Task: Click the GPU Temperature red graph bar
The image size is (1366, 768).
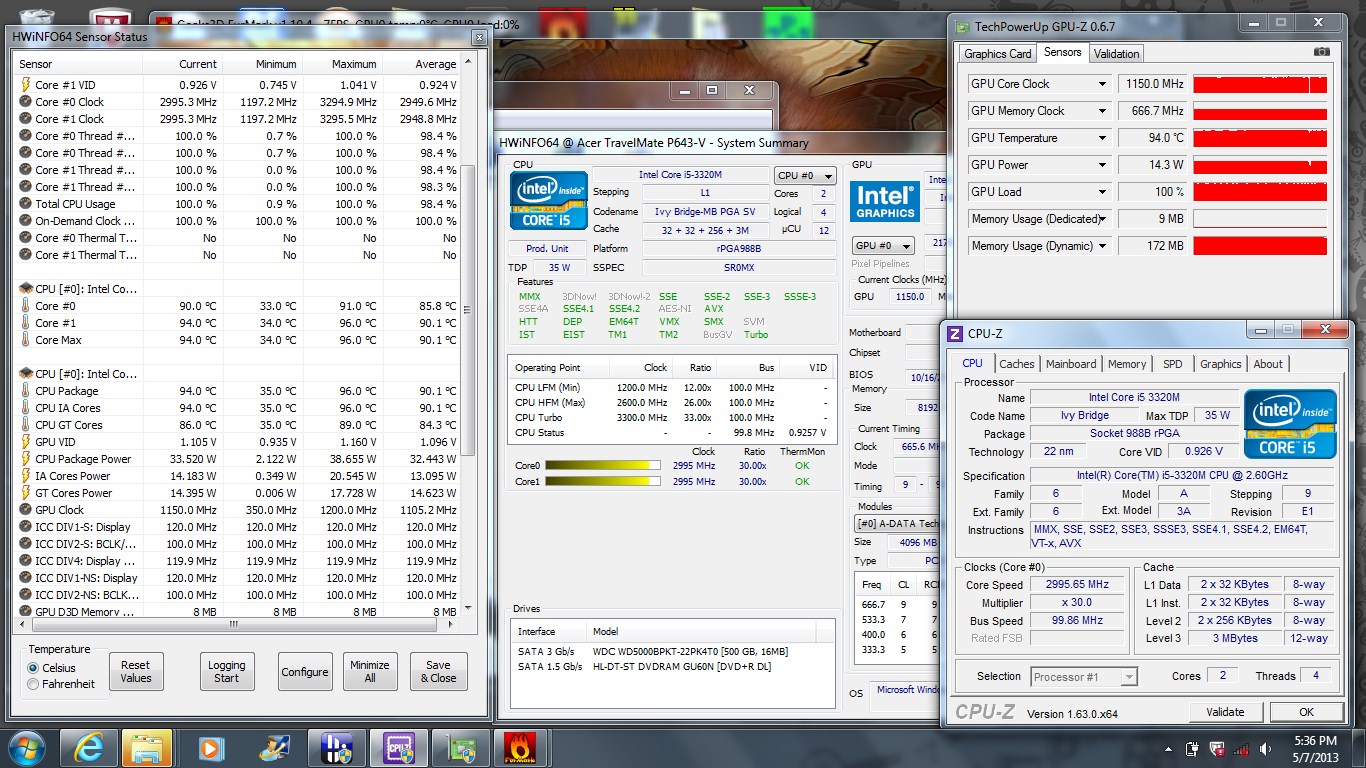Action: click(1260, 138)
